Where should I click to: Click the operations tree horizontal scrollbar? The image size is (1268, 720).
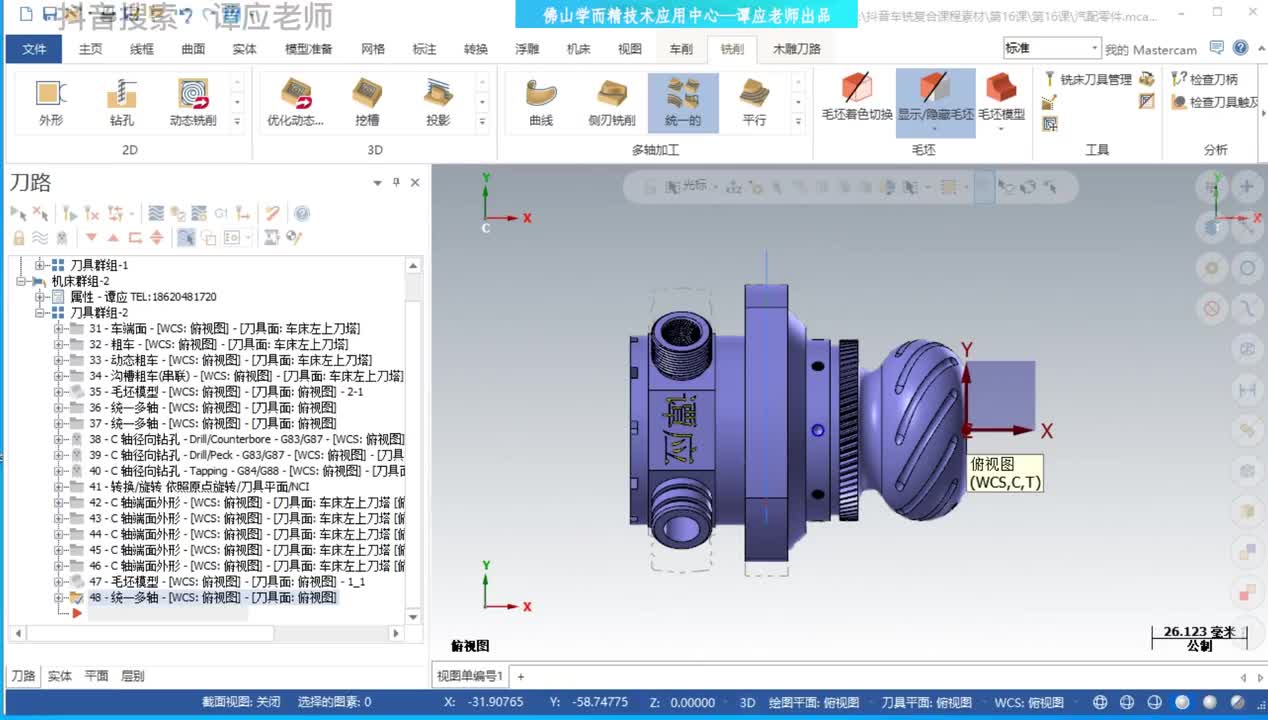click(208, 633)
